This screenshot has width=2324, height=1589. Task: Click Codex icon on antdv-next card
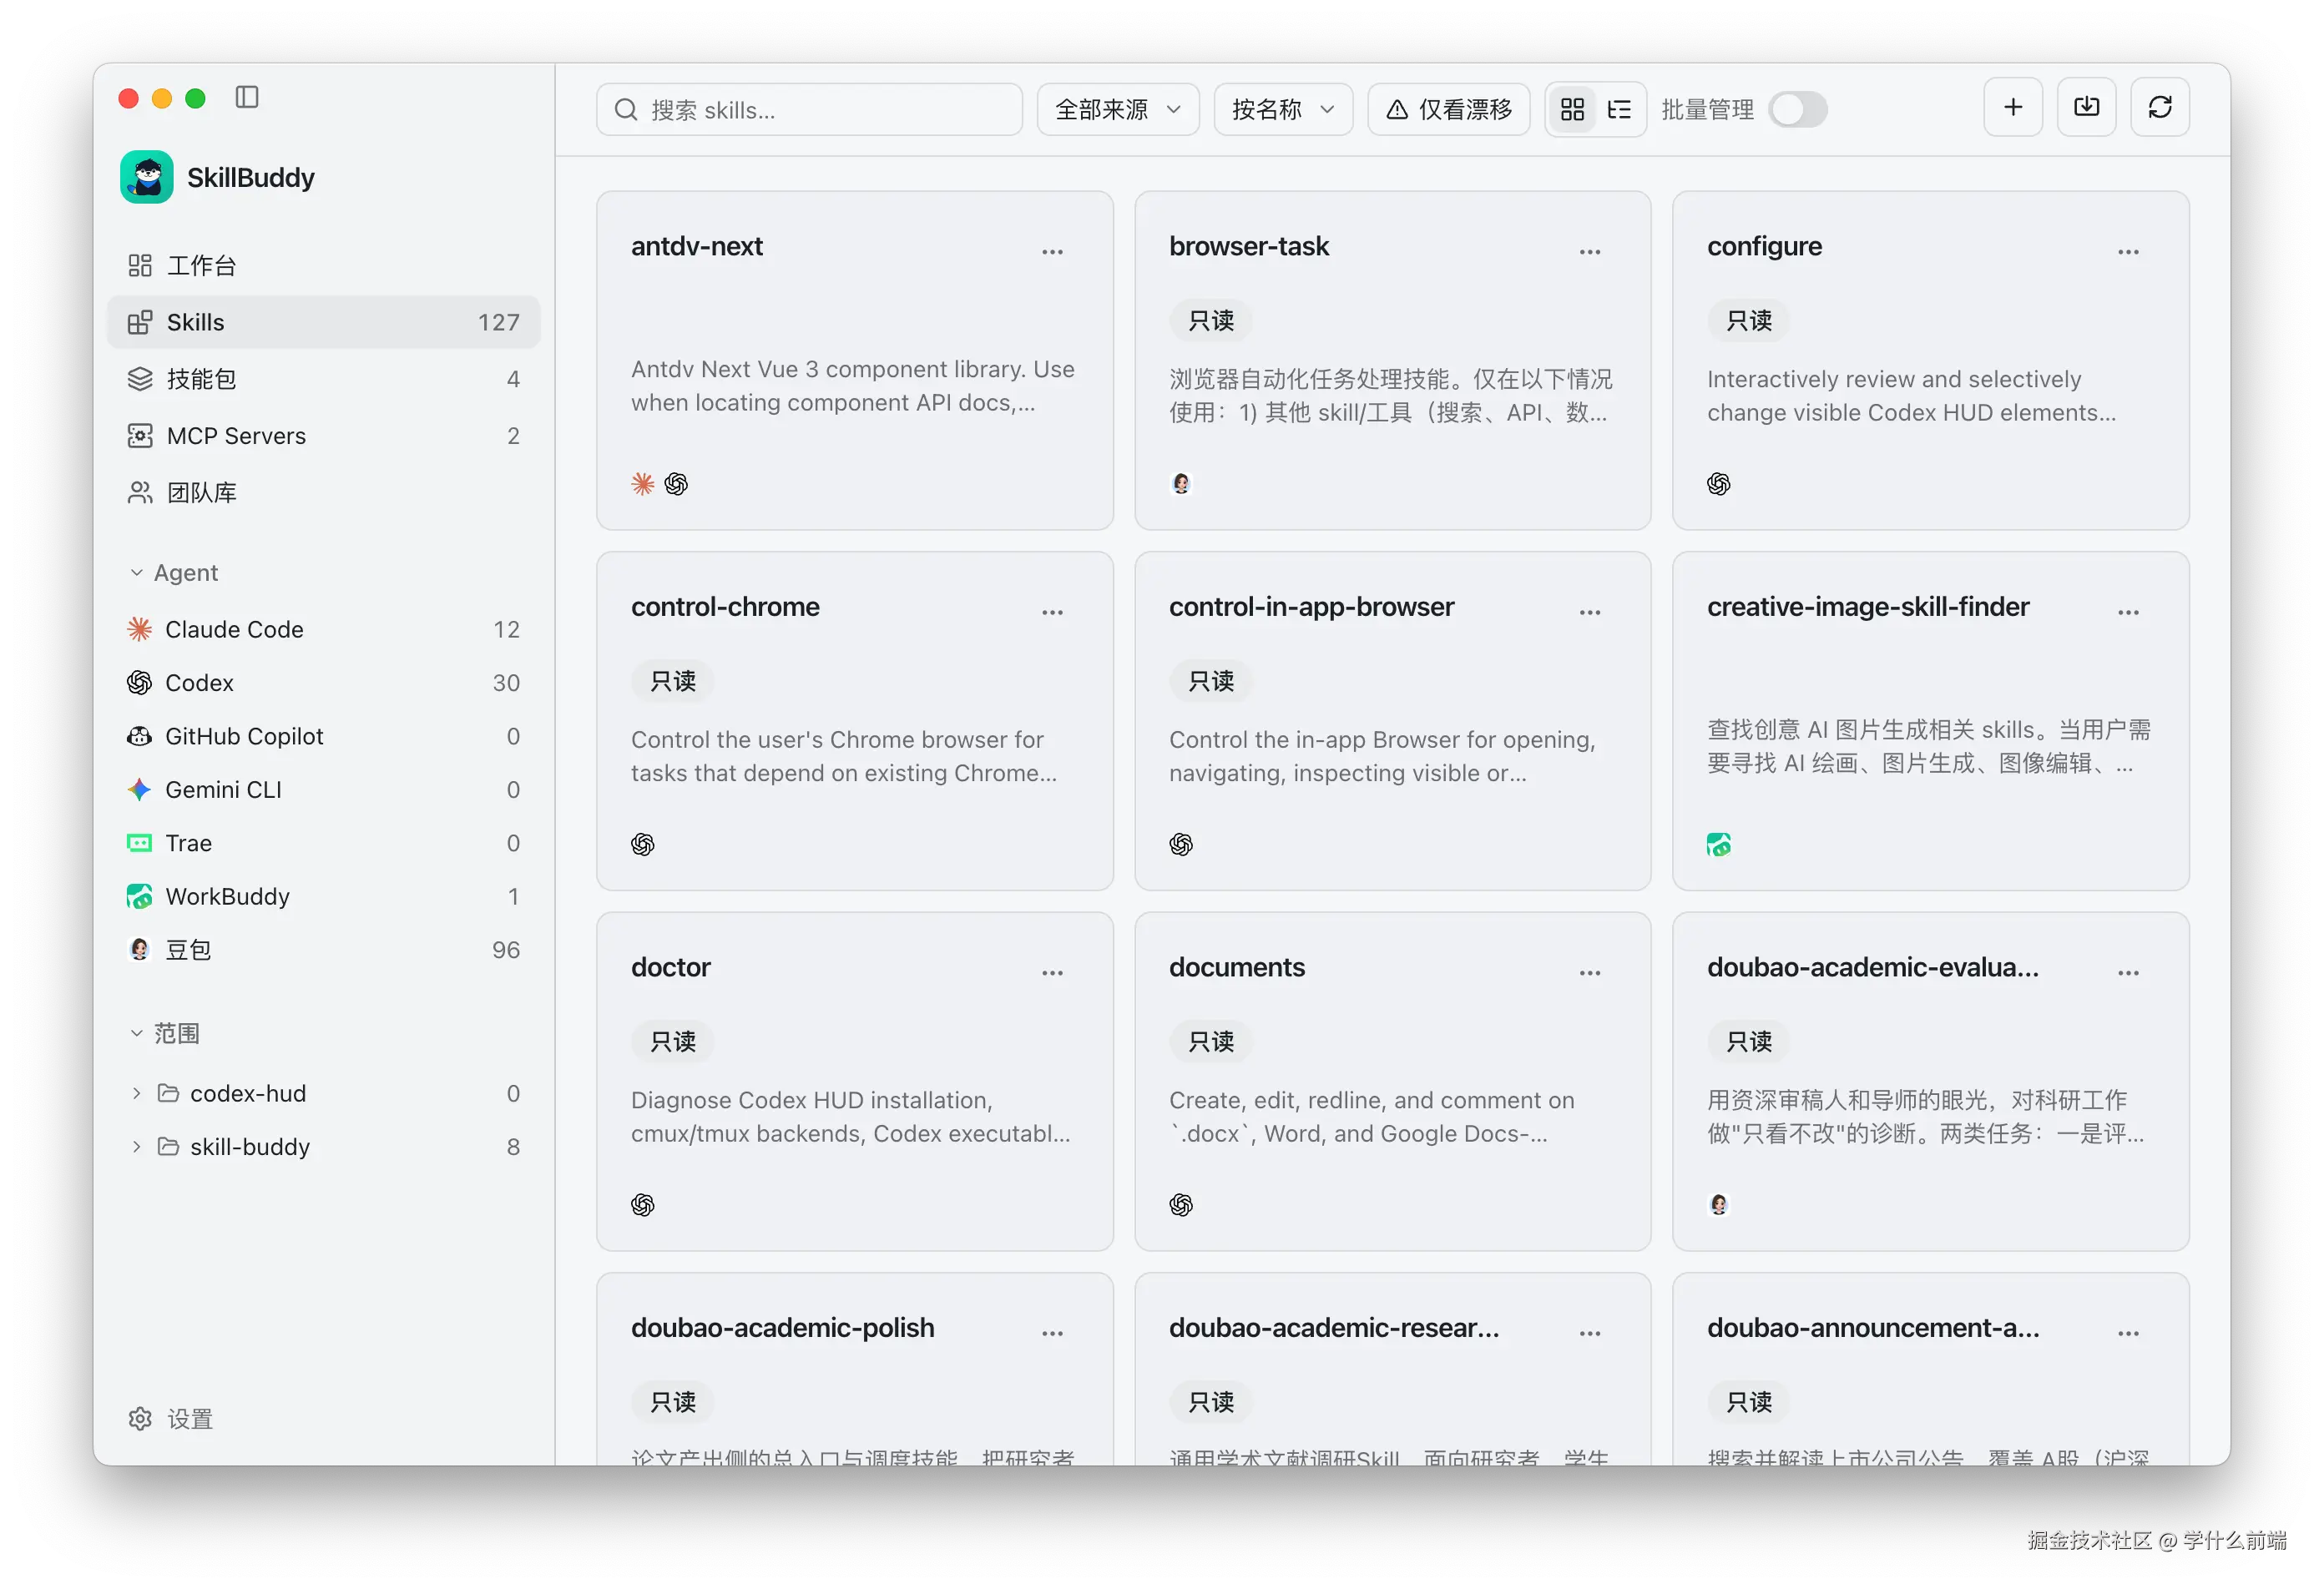[x=676, y=484]
